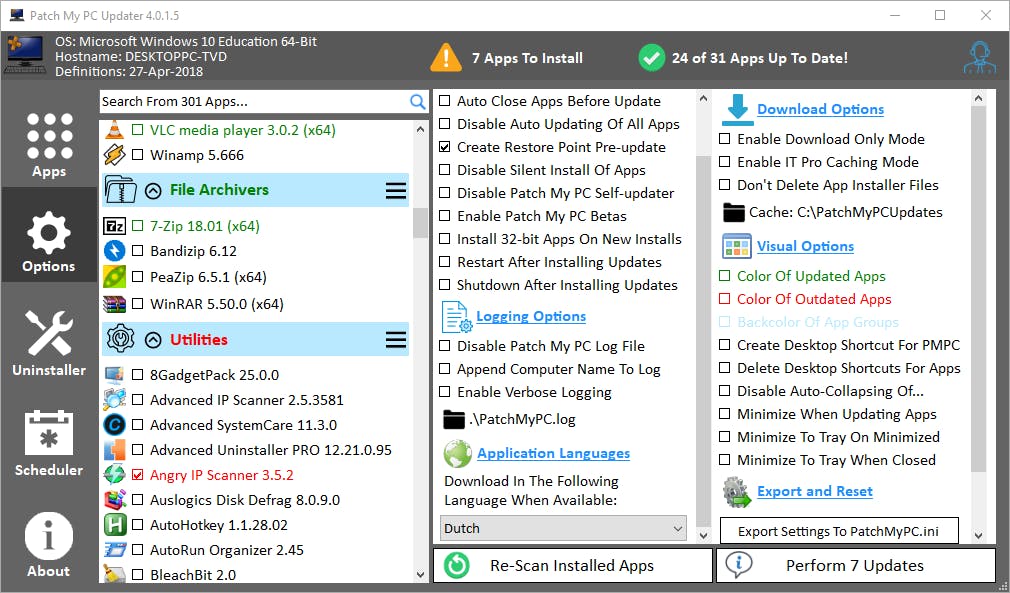Click the BleachBit broom icon
Screen dimensions: 1010x593
click(114, 574)
